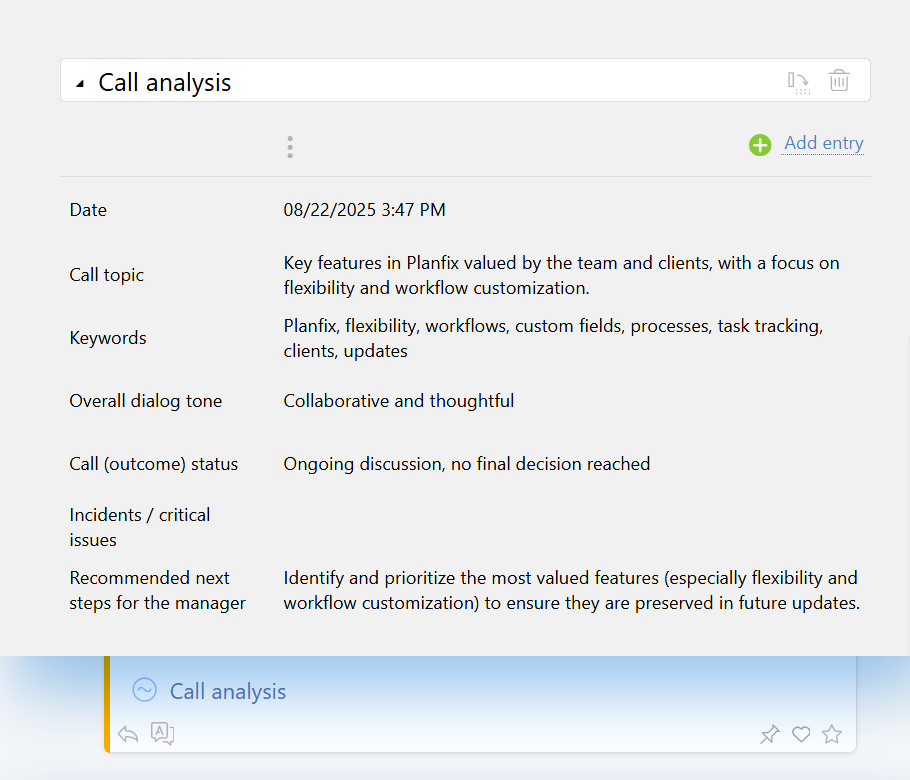
Task: Click the Incidents / critical issues label
Action: (140, 527)
